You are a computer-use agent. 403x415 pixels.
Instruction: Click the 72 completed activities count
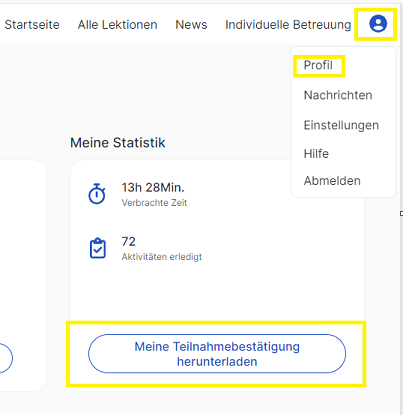(x=129, y=242)
